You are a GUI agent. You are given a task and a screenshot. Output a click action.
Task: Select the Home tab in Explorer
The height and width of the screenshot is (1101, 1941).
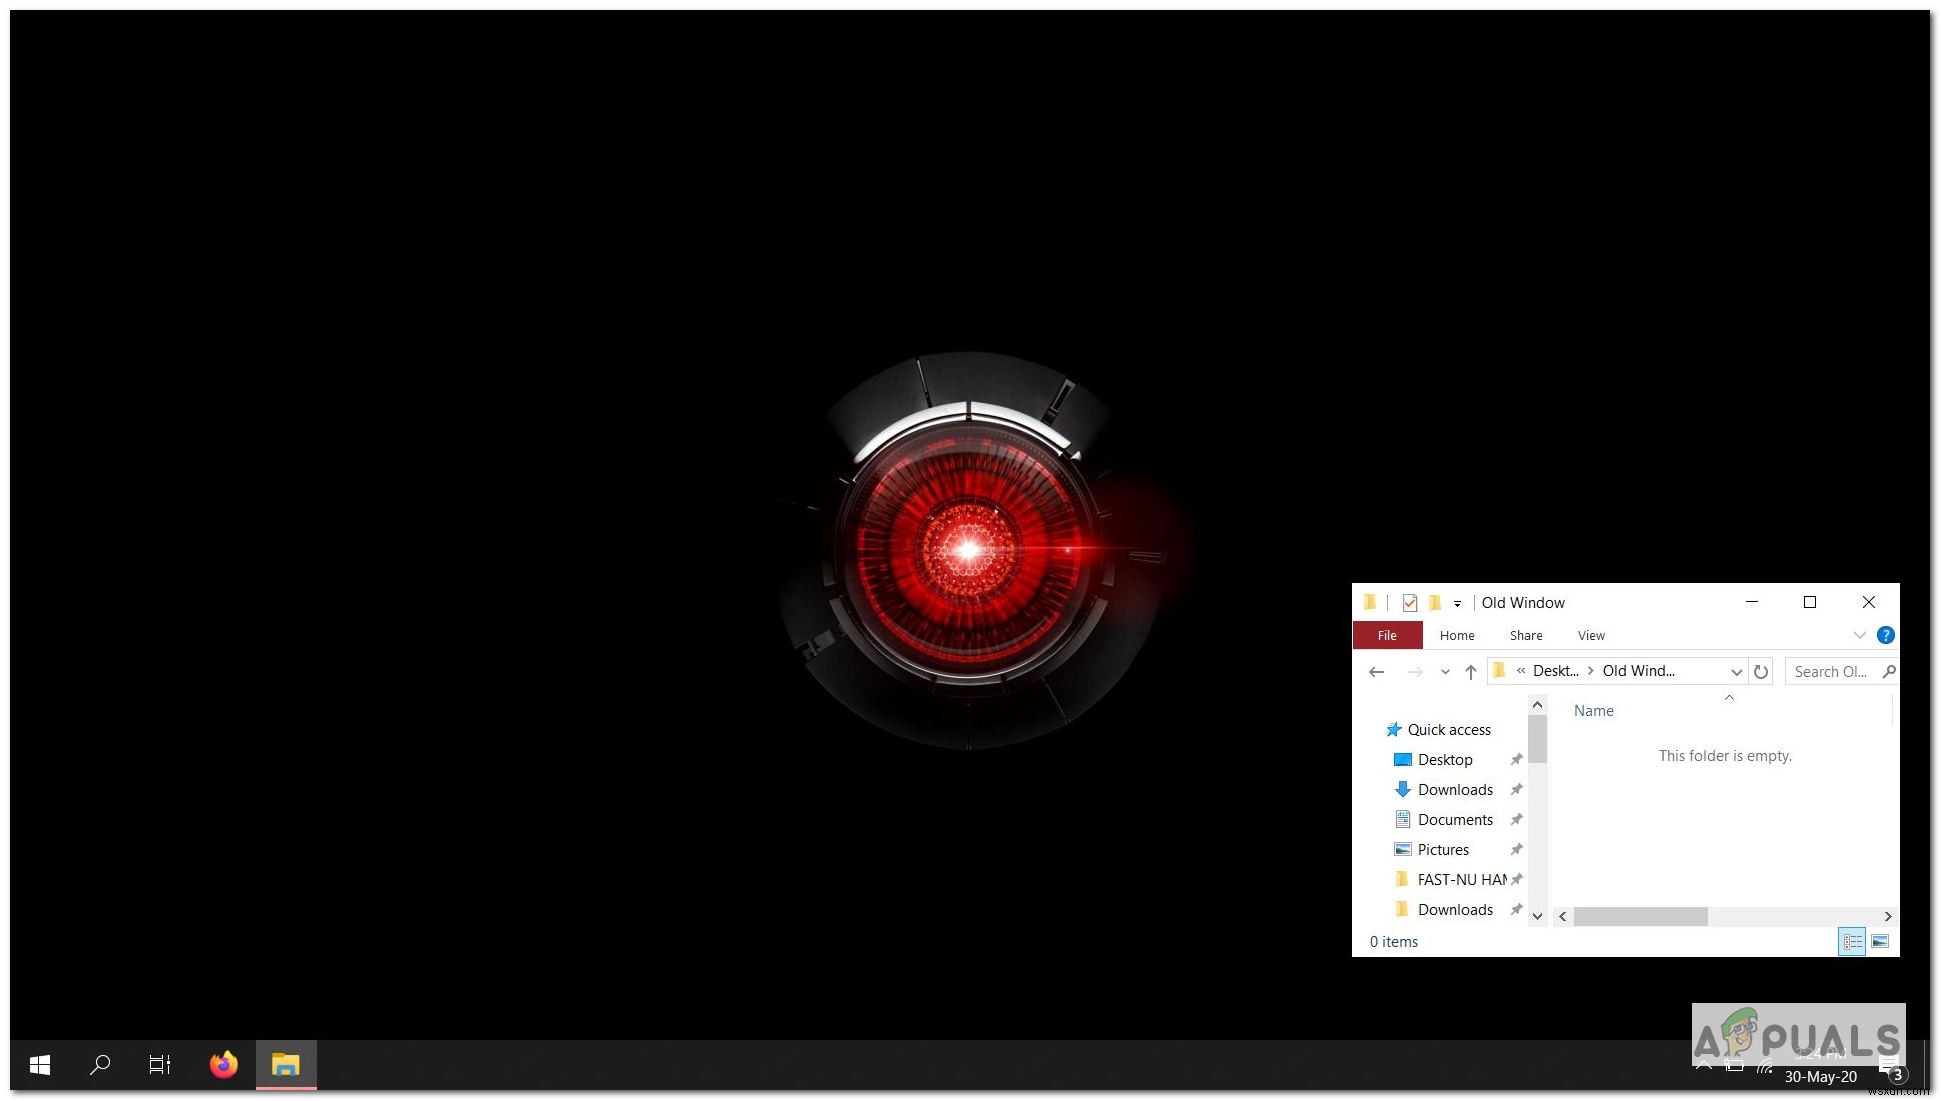pyautogui.click(x=1457, y=634)
